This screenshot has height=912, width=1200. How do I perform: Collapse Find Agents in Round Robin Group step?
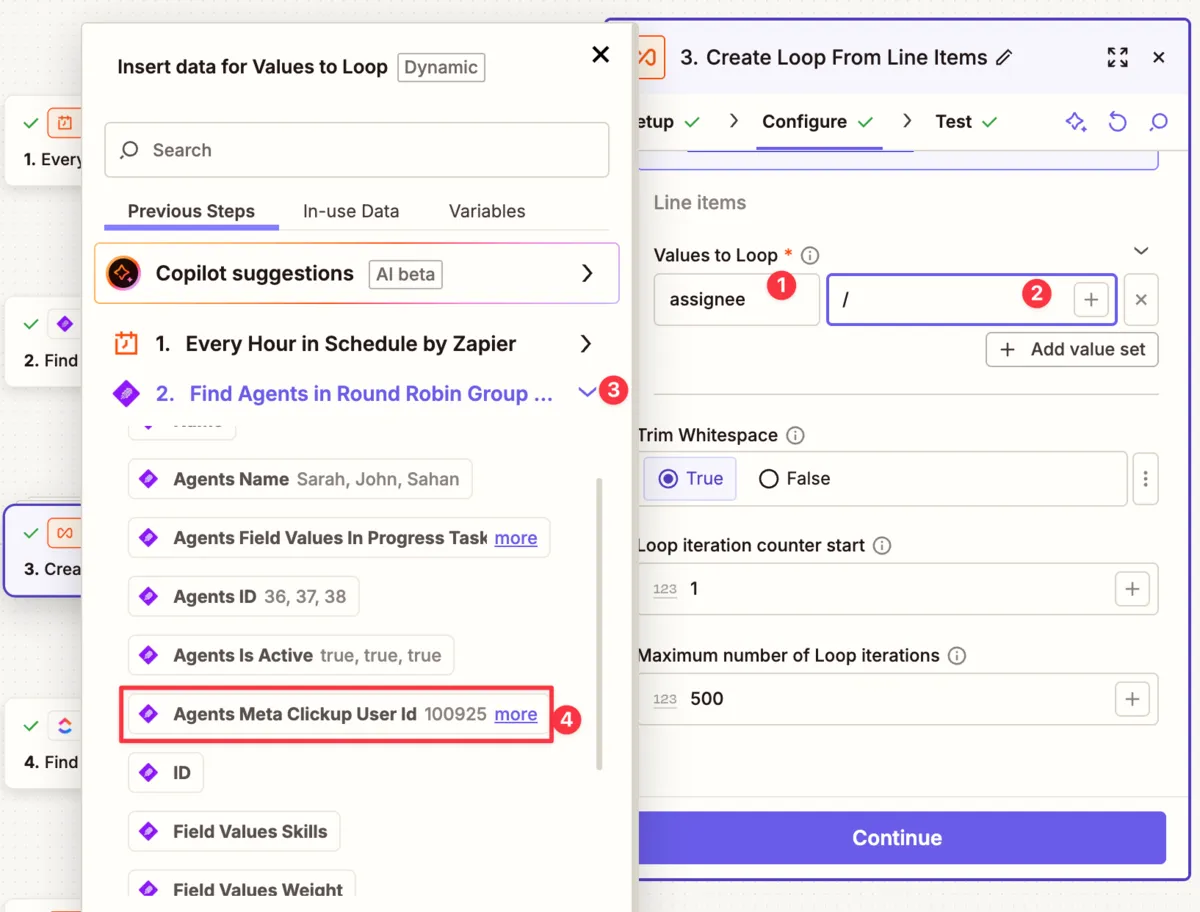[587, 393]
